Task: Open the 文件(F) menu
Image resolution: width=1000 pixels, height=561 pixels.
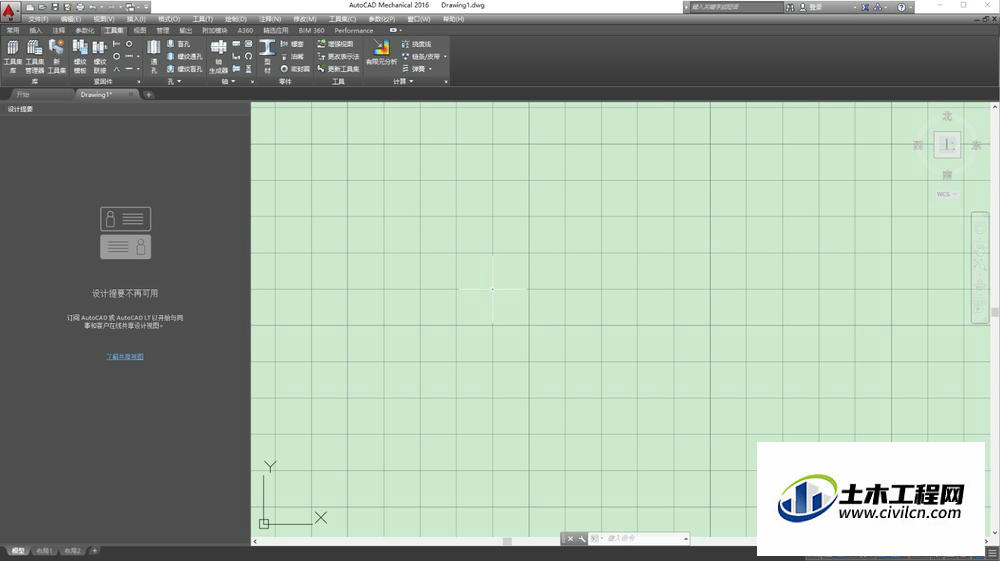Action: [x=38, y=19]
